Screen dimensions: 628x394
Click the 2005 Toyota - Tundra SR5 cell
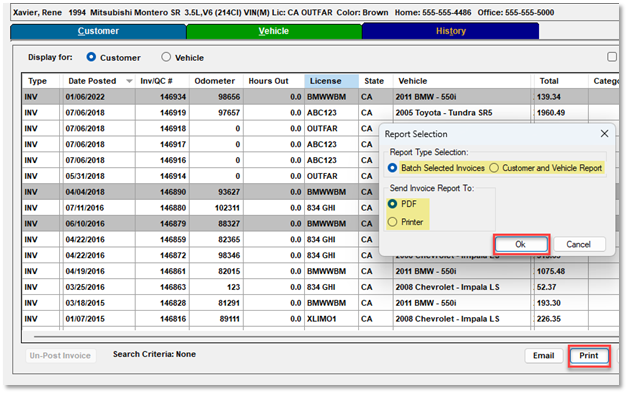(x=463, y=113)
